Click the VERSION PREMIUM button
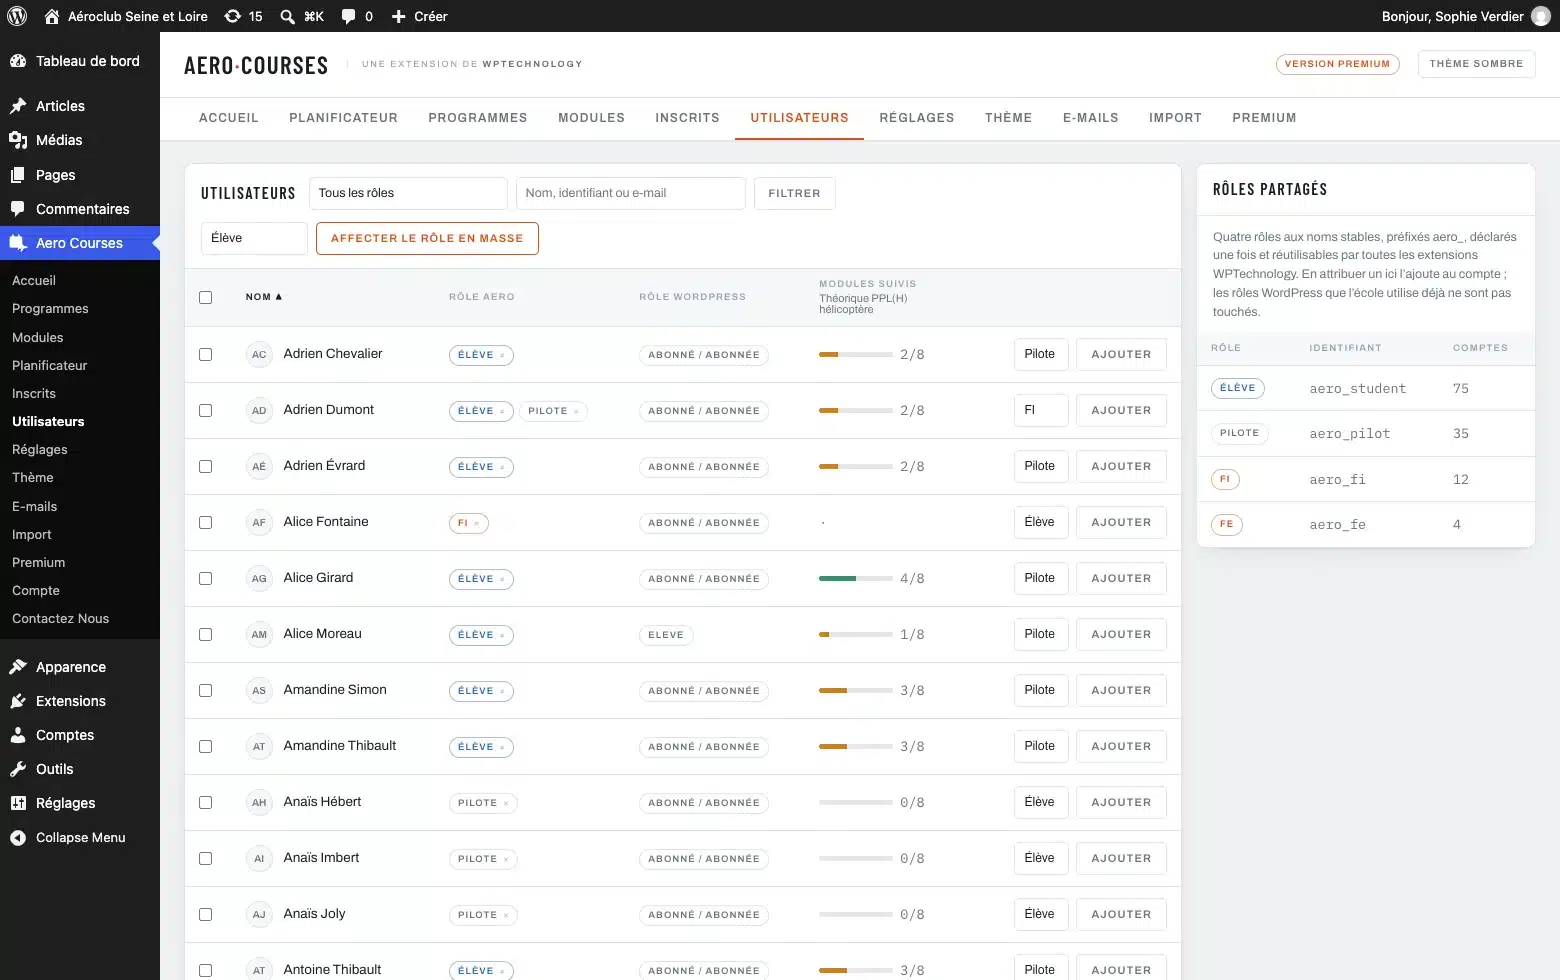The width and height of the screenshot is (1560, 980). click(1337, 64)
